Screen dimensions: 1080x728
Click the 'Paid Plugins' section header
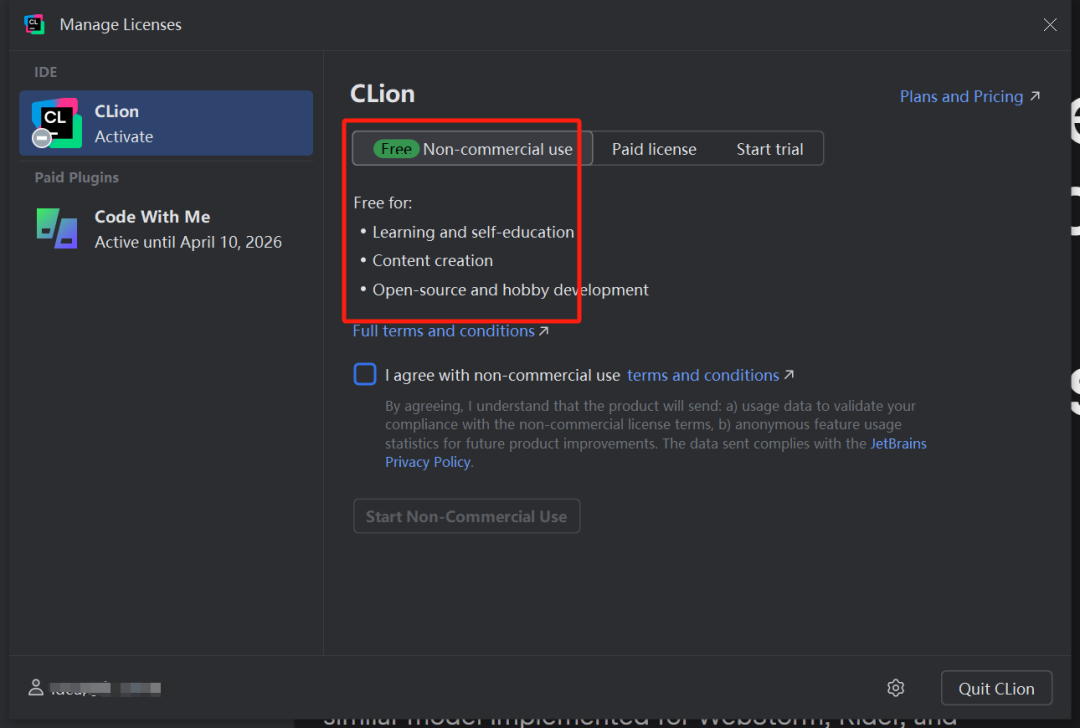click(76, 178)
